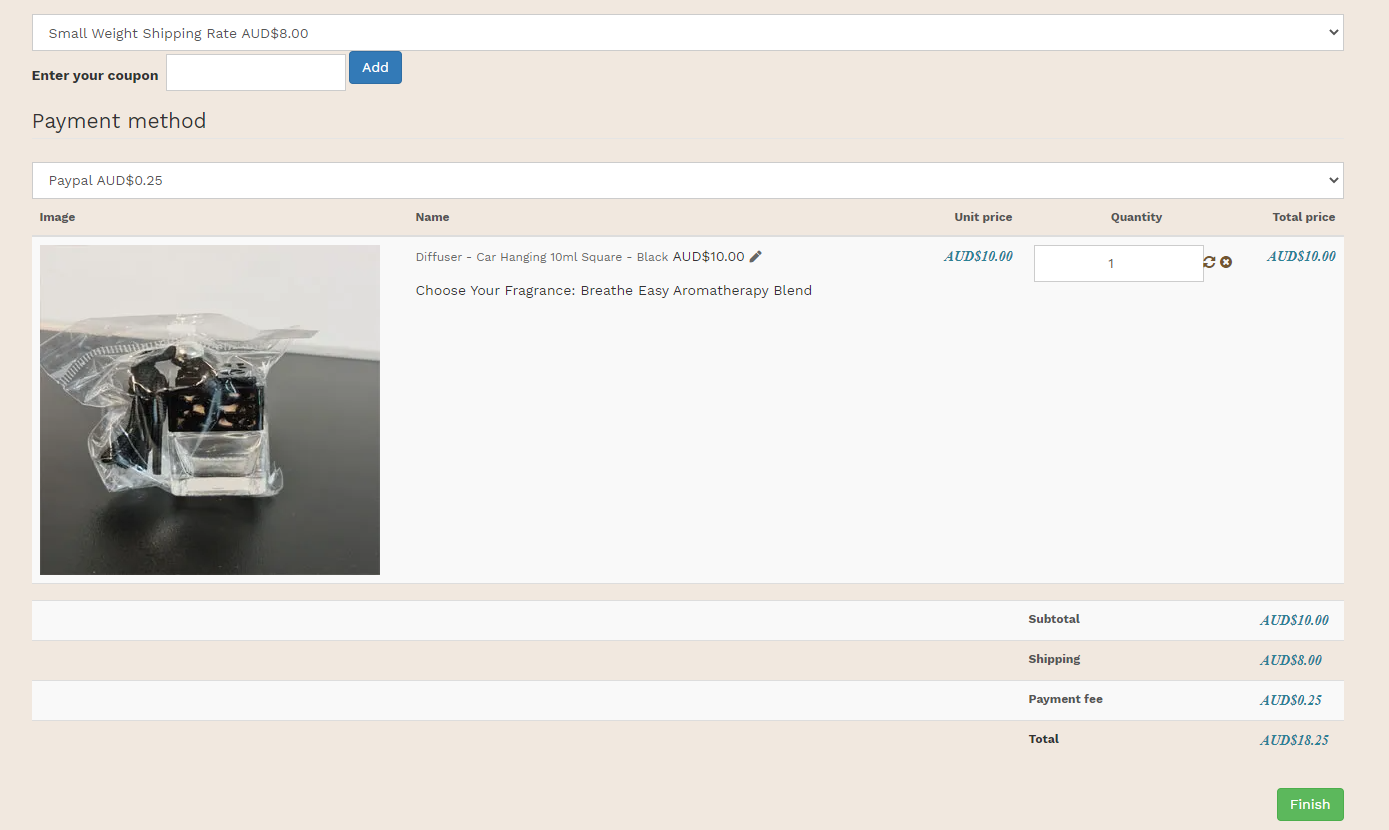The image size is (1389, 830).
Task: Remove the diffuser item with the delete icon
Action: [x=1226, y=262]
